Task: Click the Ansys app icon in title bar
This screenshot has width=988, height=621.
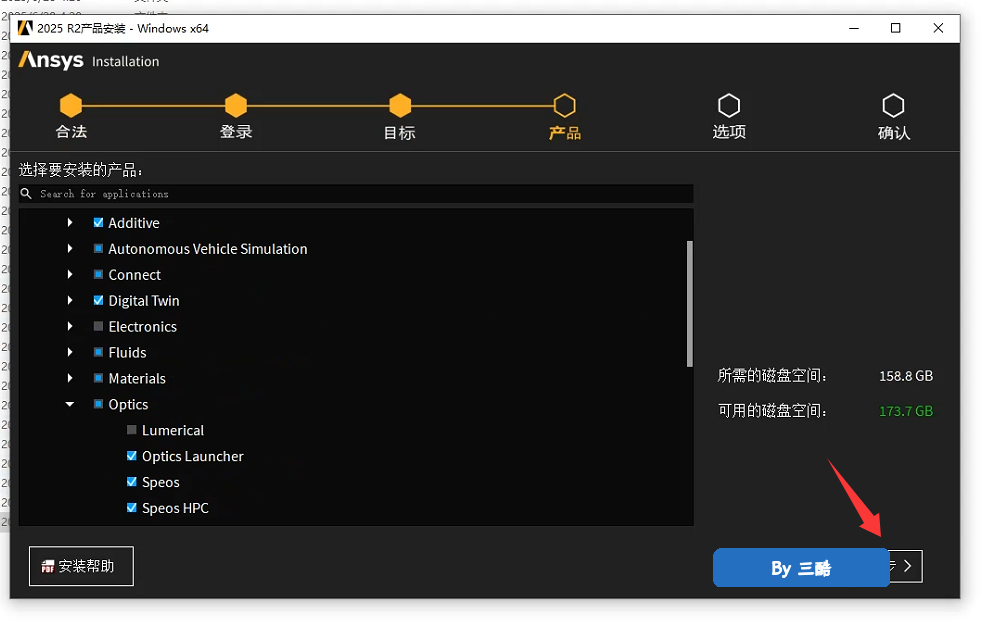Action: click(x=25, y=28)
